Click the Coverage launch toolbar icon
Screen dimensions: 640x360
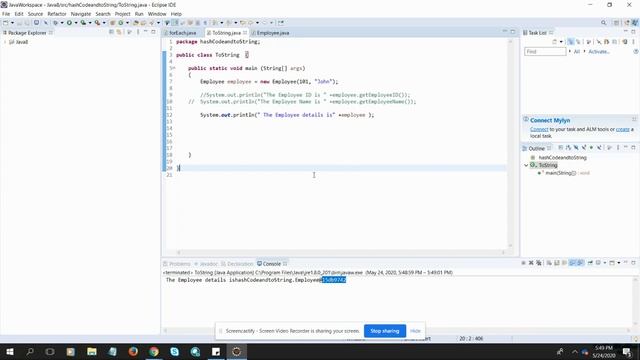tap(83, 23)
